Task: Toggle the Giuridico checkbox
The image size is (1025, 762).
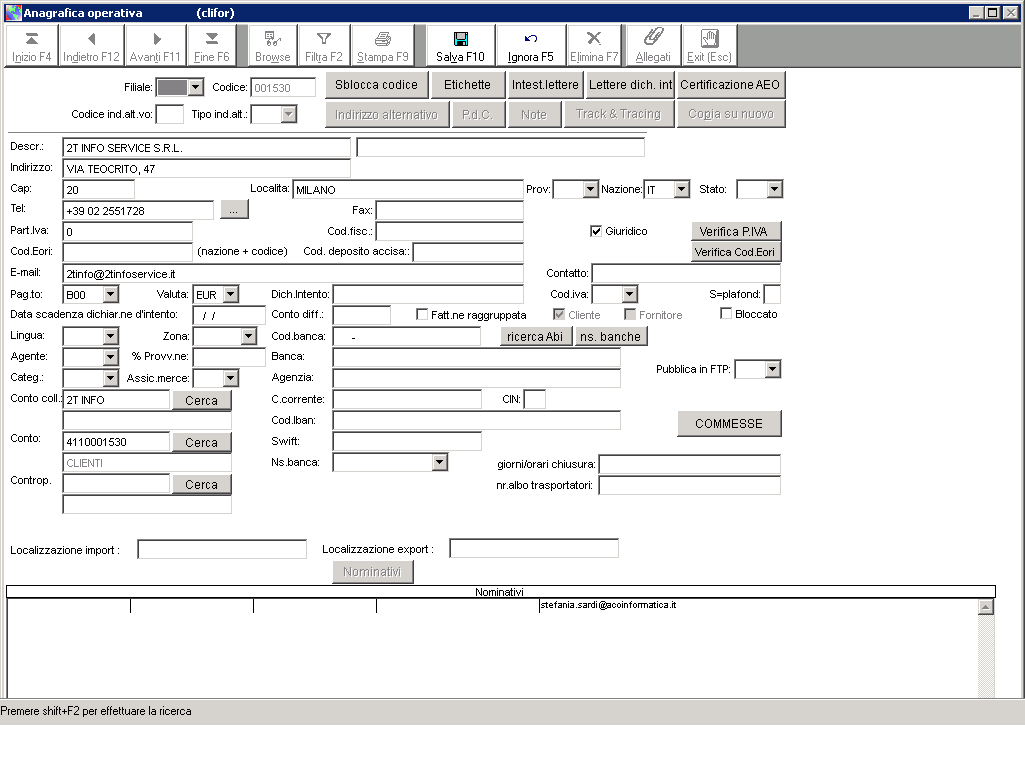Action: pyautogui.click(x=597, y=231)
